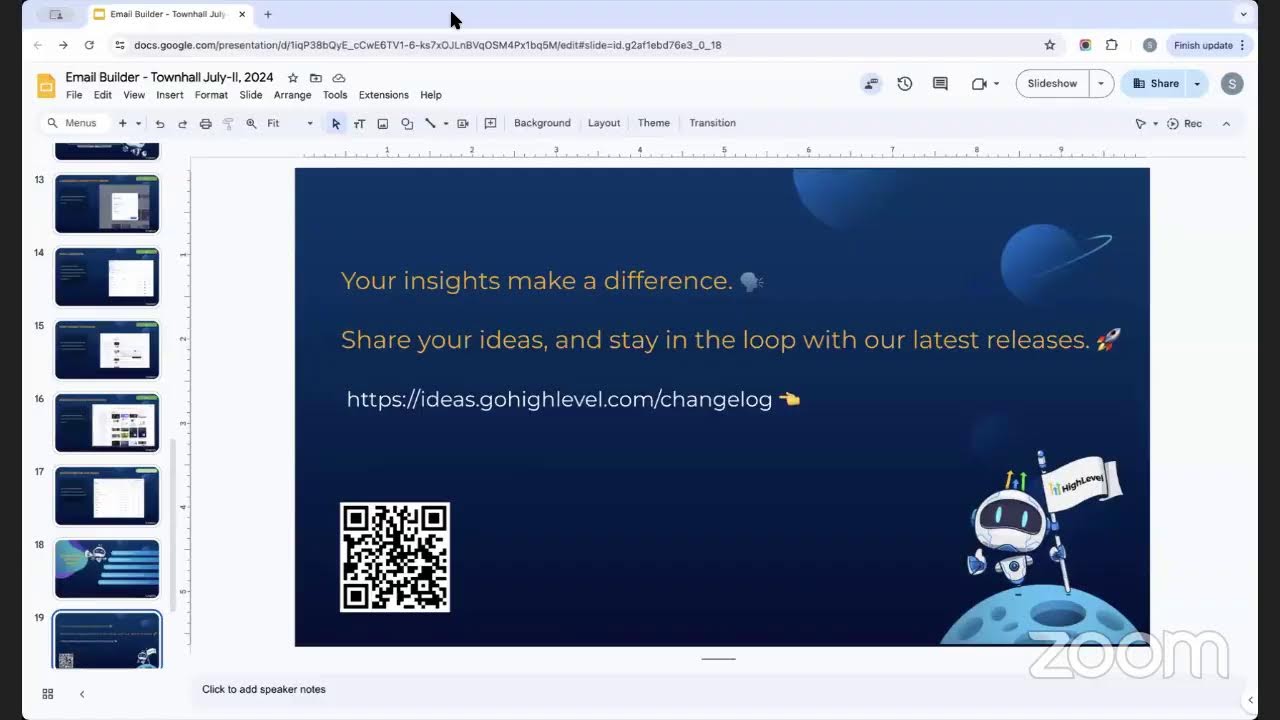1280x720 pixels.
Task: Expand the Meet camera dropdown arrow
Action: pyautogui.click(x=996, y=84)
